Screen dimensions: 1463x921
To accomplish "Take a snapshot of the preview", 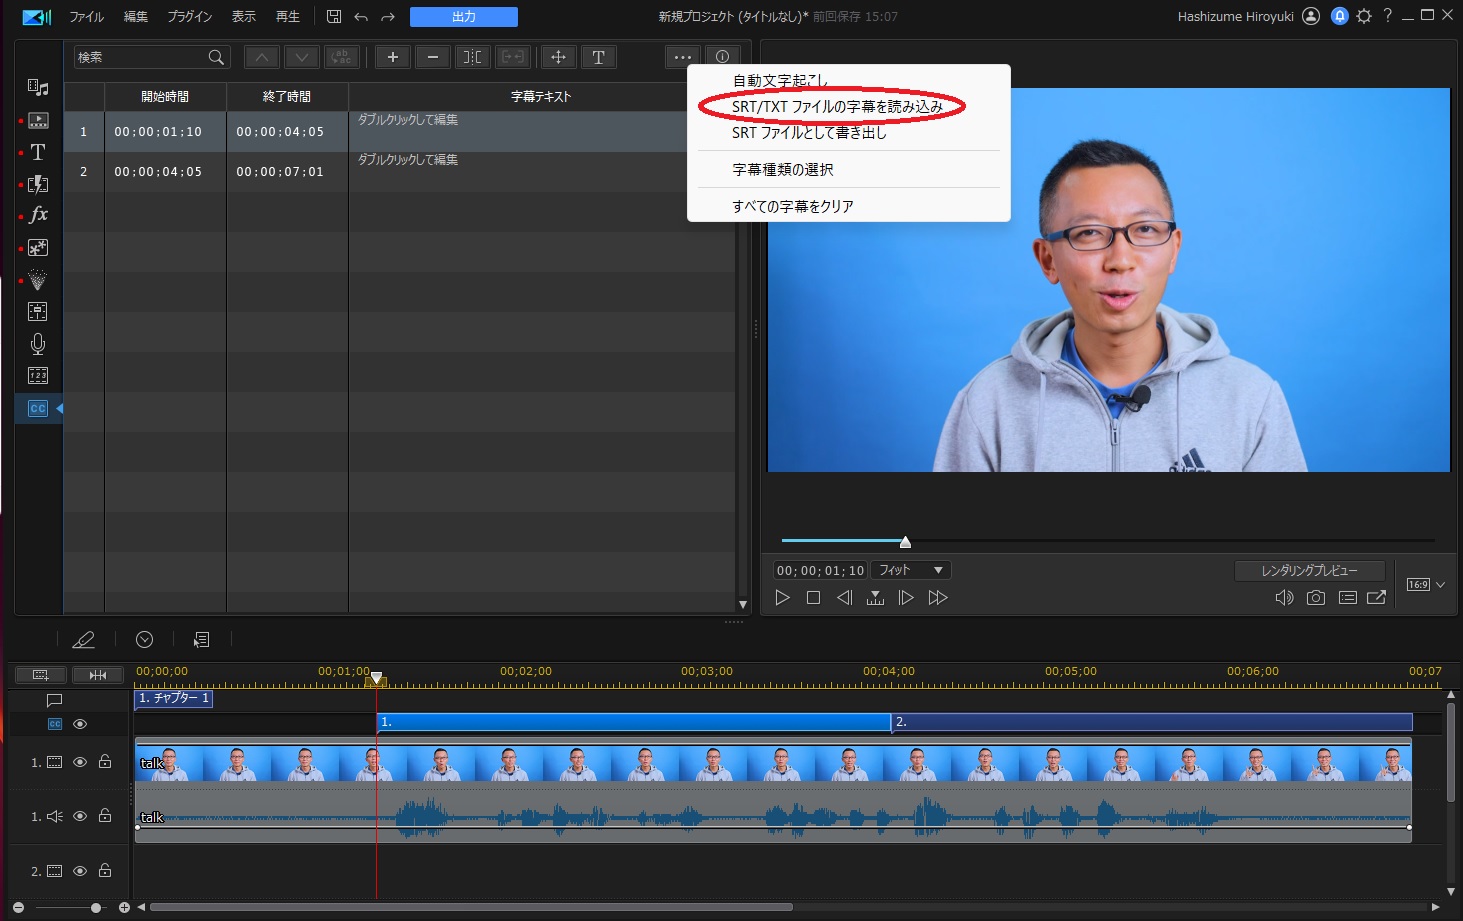I will [x=1316, y=598].
